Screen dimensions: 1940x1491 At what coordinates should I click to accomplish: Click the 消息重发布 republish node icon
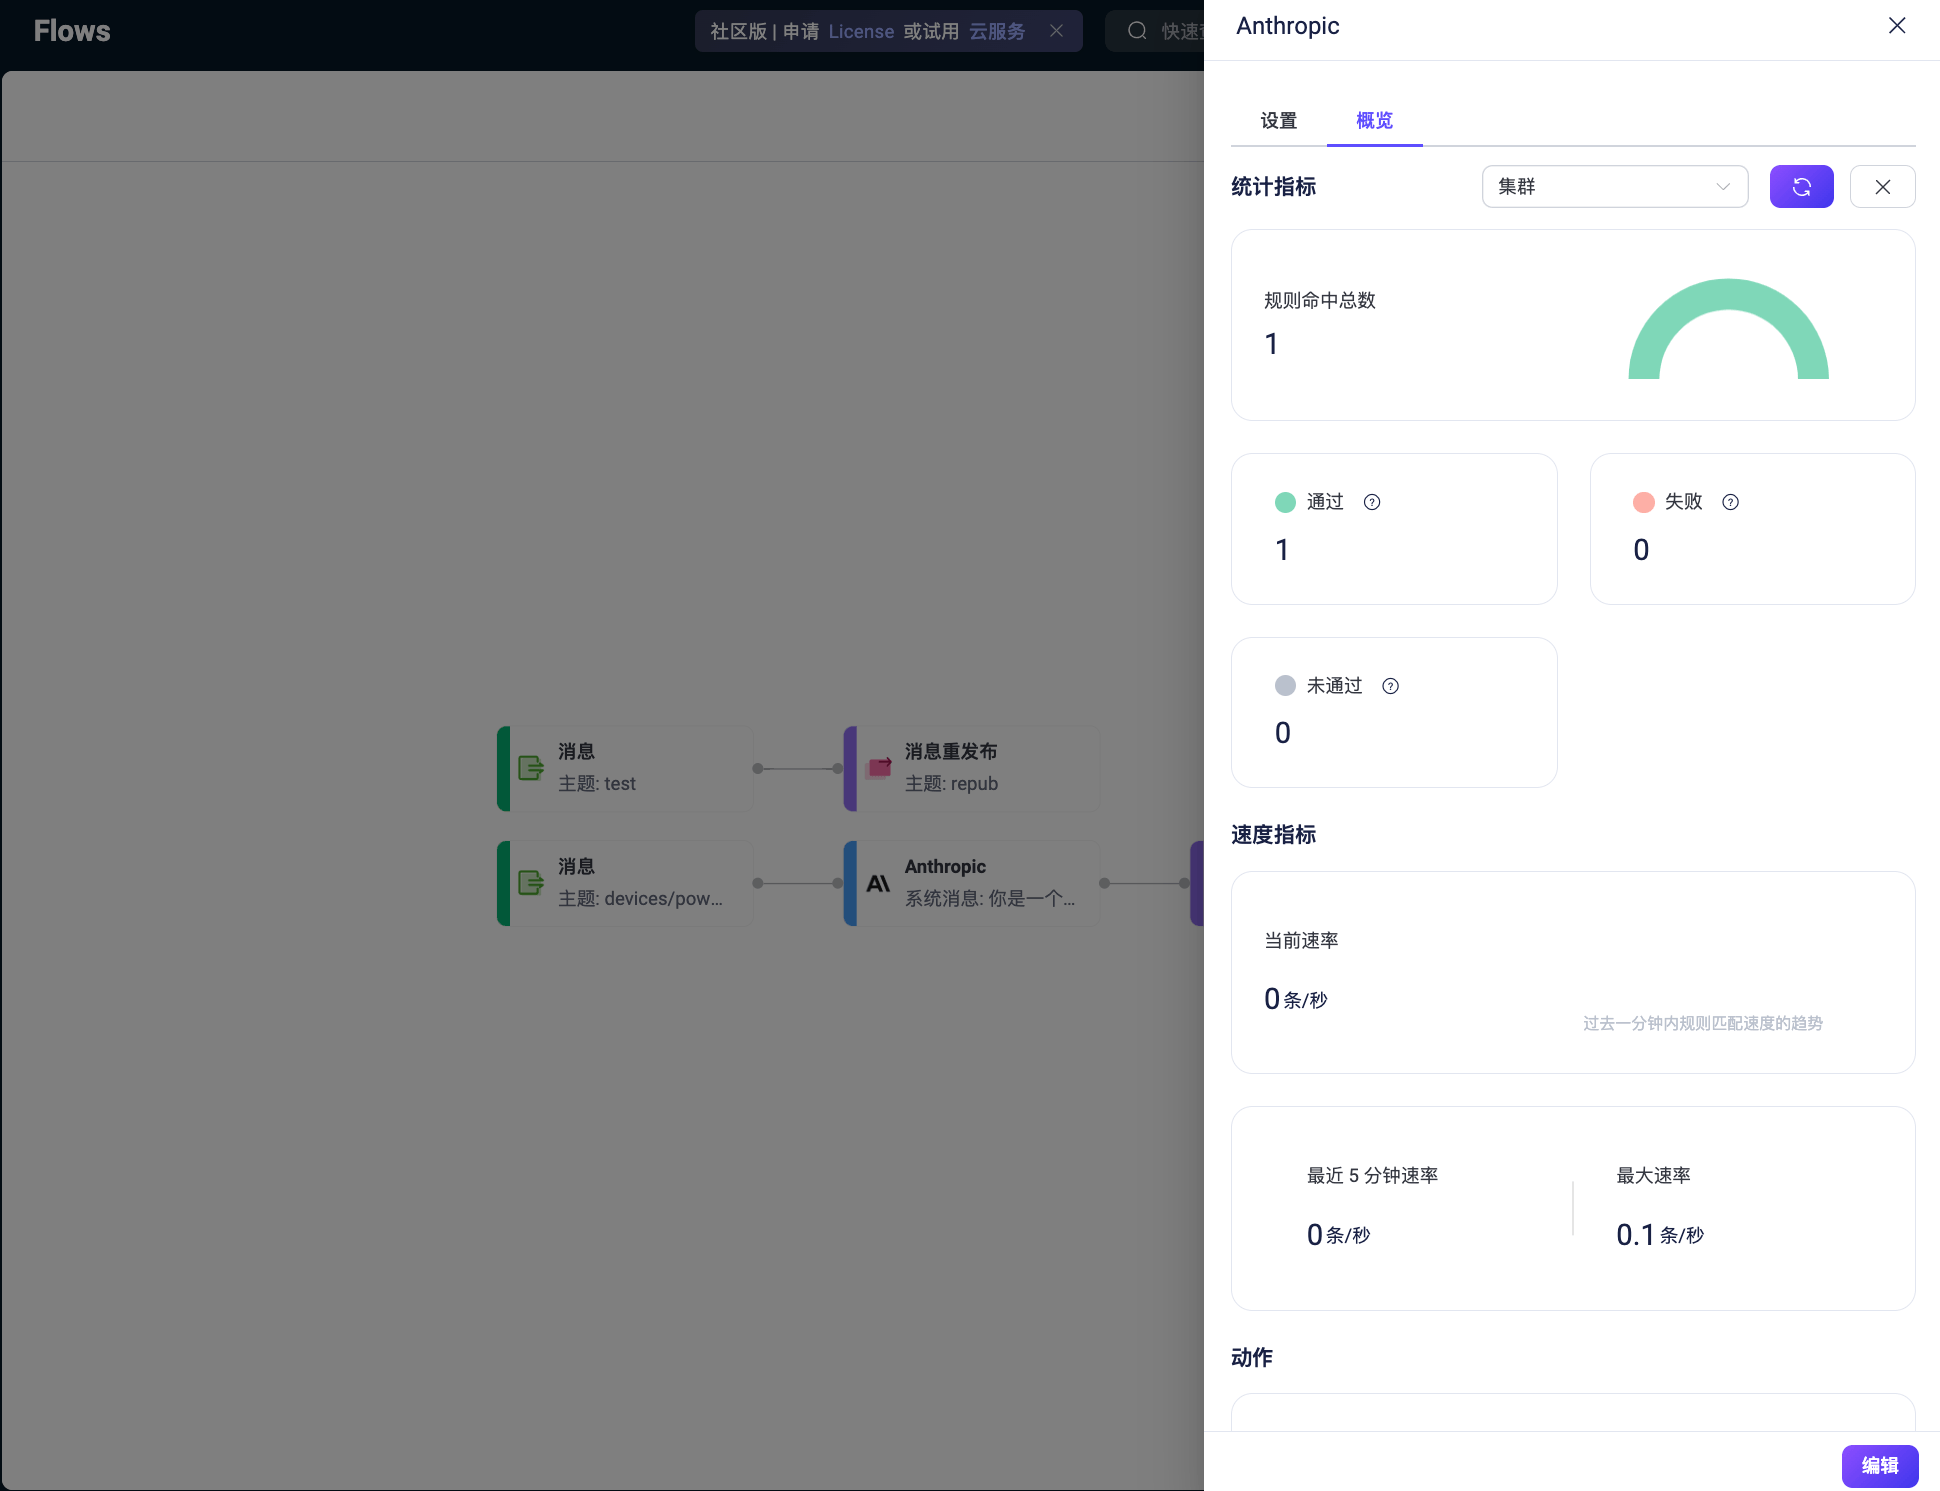[x=879, y=768]
